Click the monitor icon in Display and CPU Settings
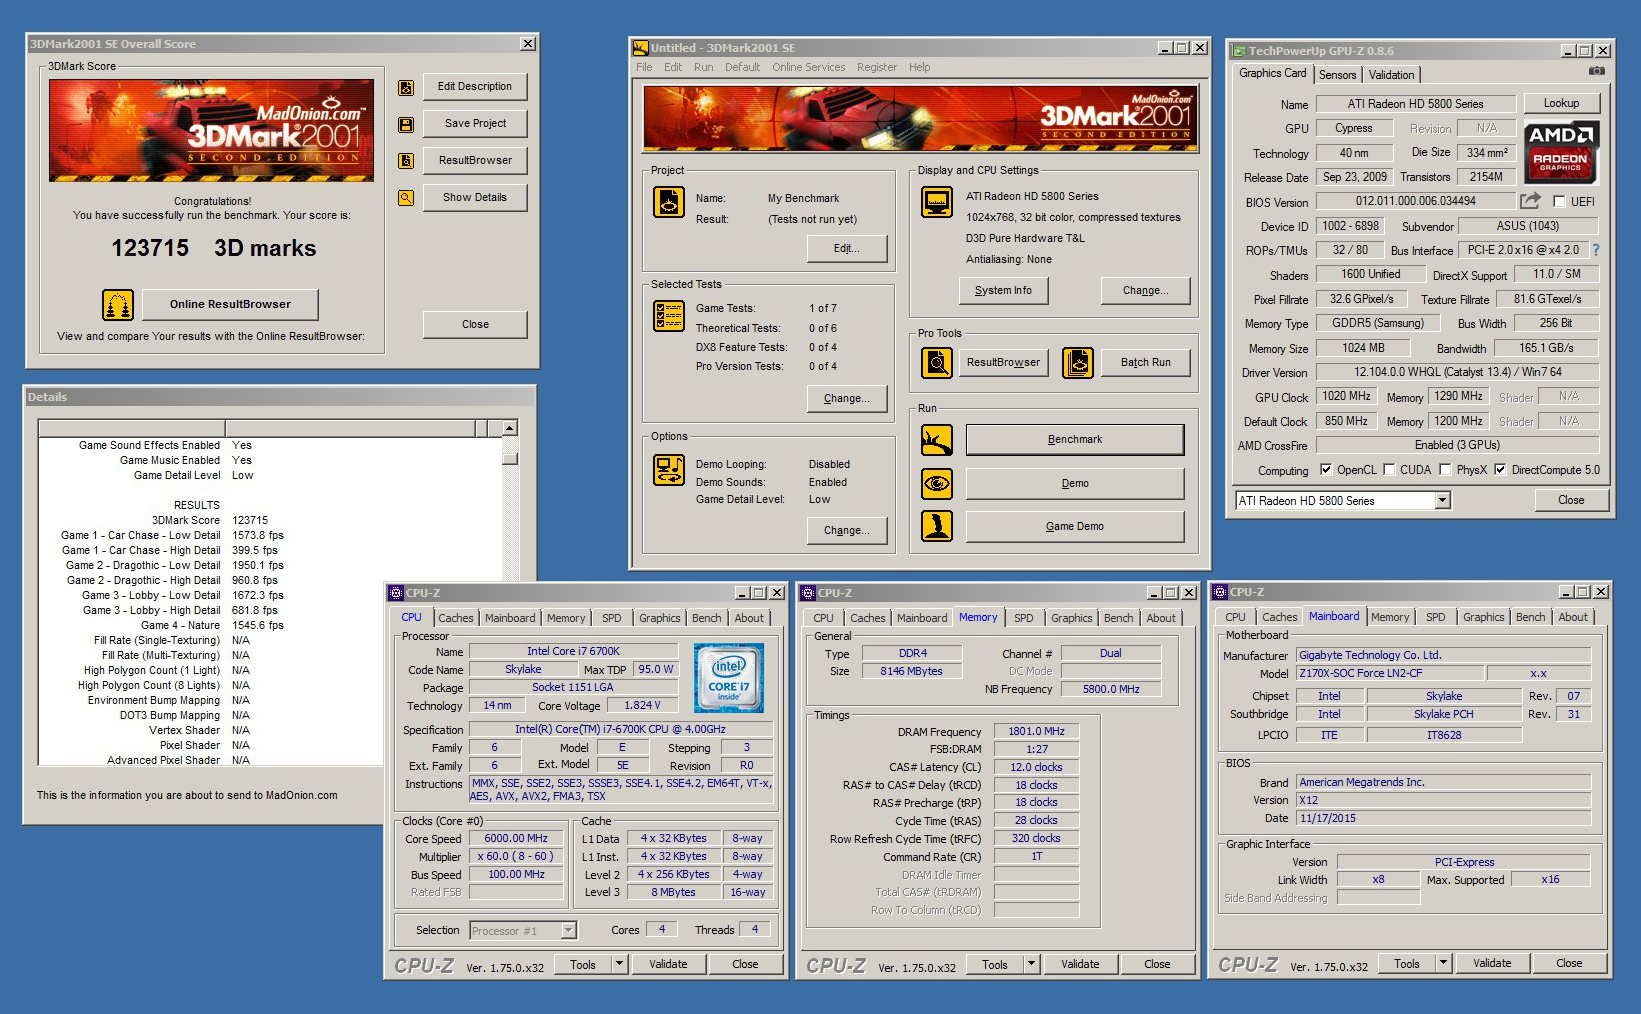Screen dimensions: 1641x1014 pos(937,202)
